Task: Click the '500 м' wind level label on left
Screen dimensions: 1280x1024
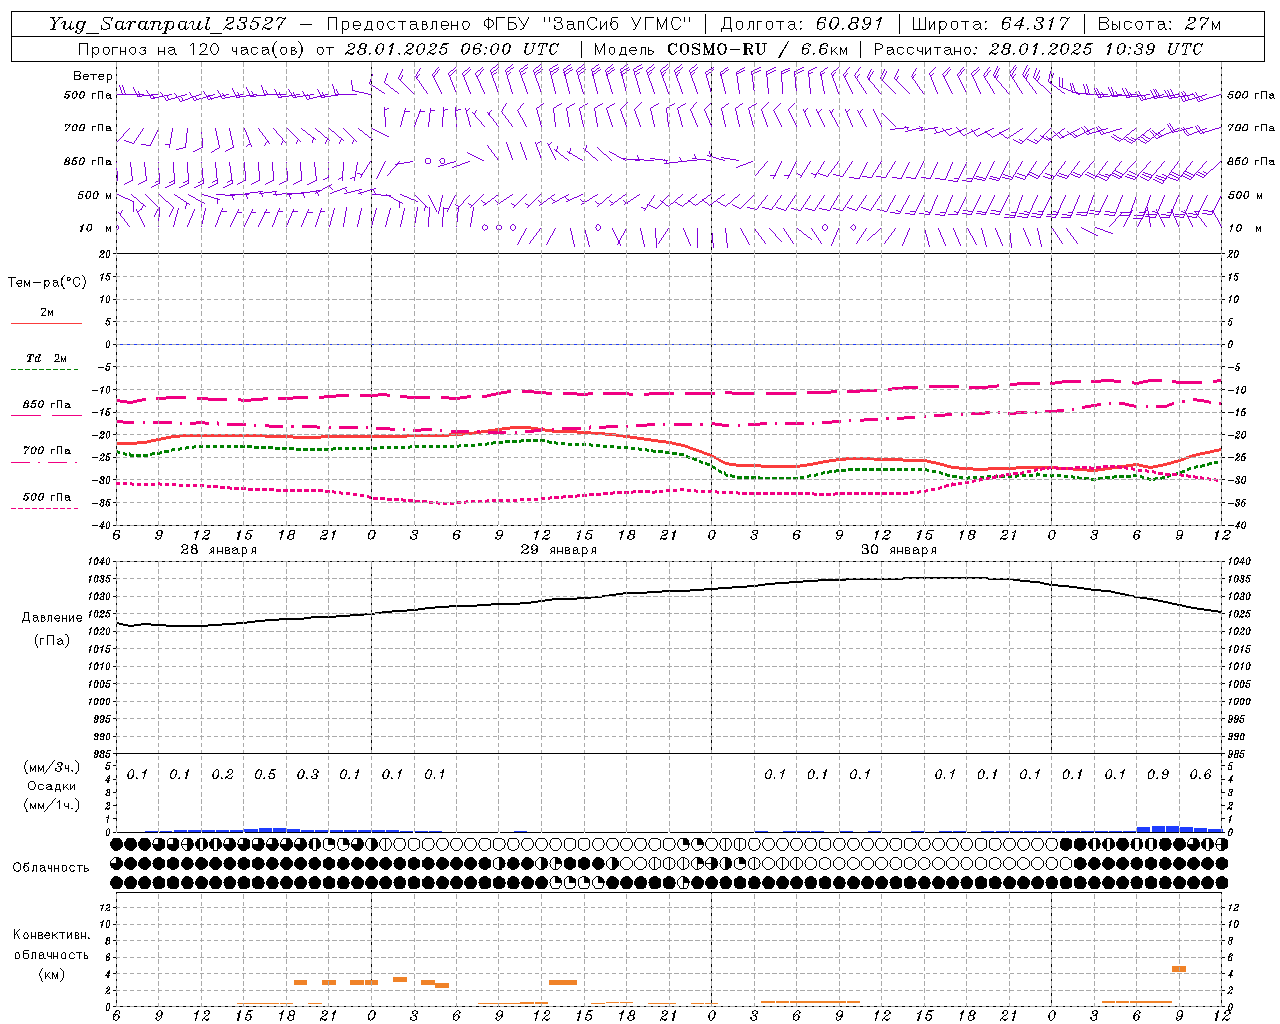Action: pyautogui.click(x=95, y=195)
